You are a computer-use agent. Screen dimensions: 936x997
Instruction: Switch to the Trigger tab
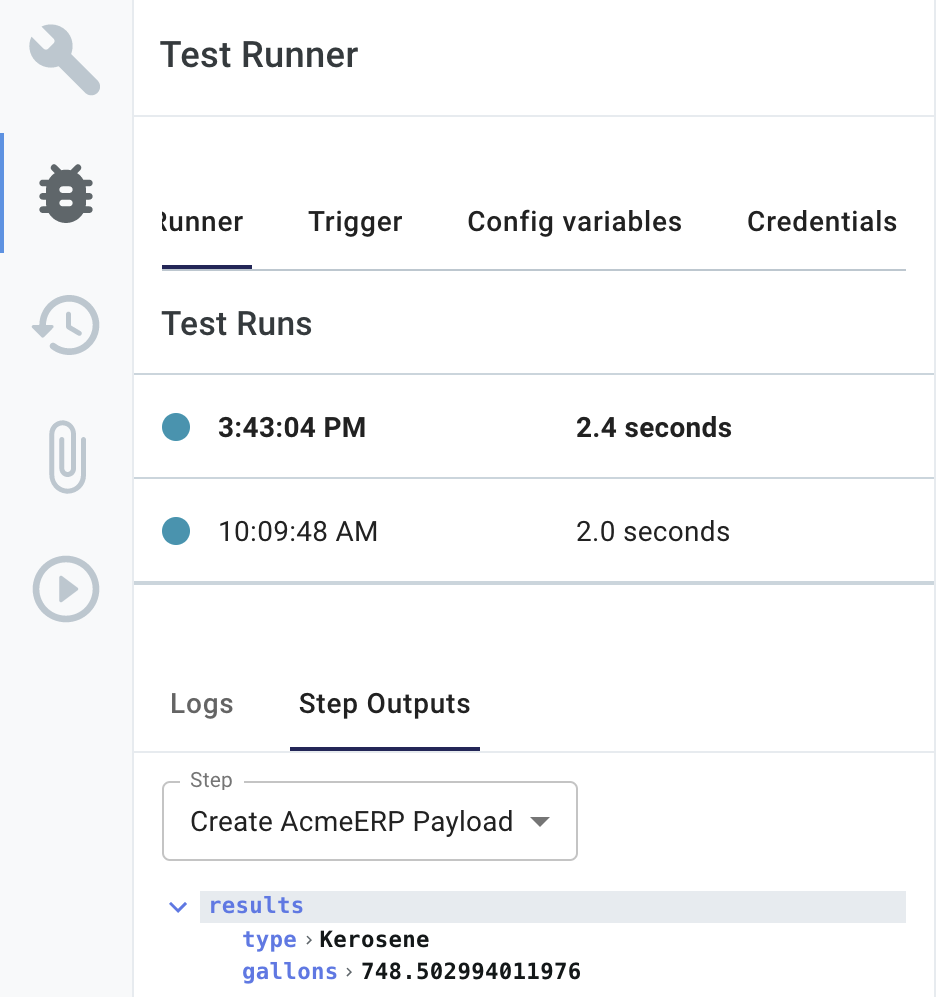(355, 222)
